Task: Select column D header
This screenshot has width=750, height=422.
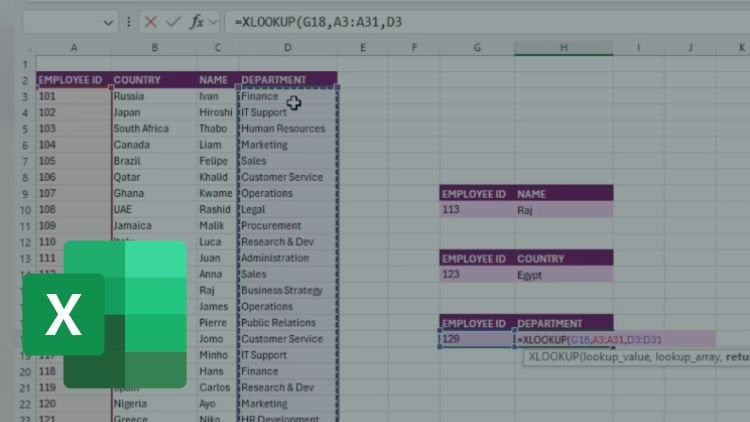Action: (x=287, y=48)
